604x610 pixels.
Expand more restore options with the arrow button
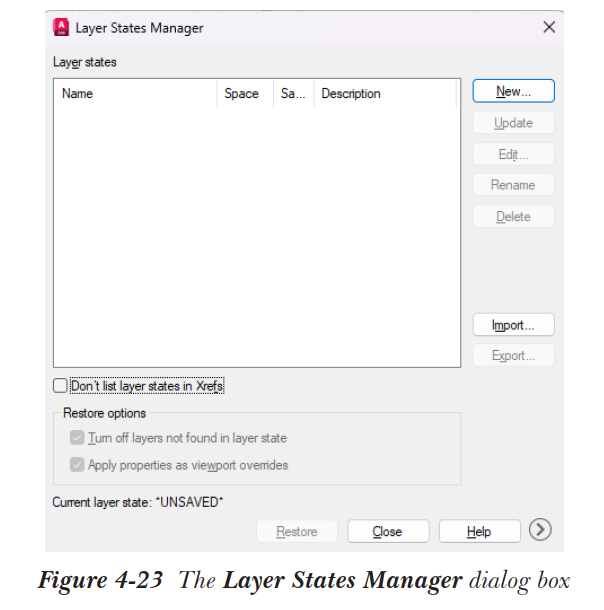tap(540, 530)
